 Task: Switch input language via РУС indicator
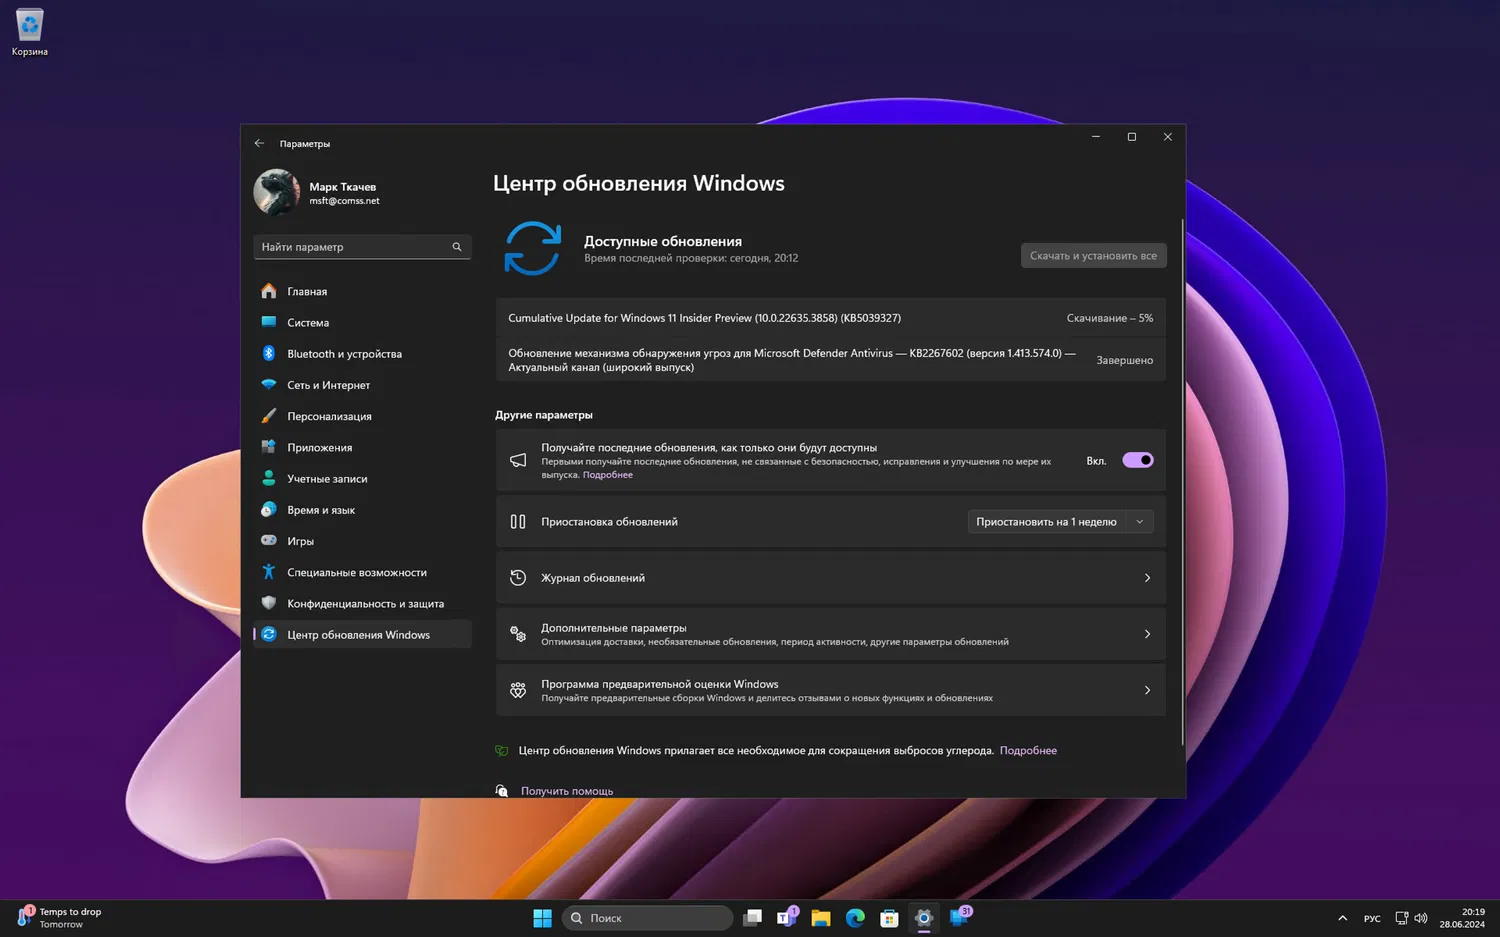pos(1372,918)
